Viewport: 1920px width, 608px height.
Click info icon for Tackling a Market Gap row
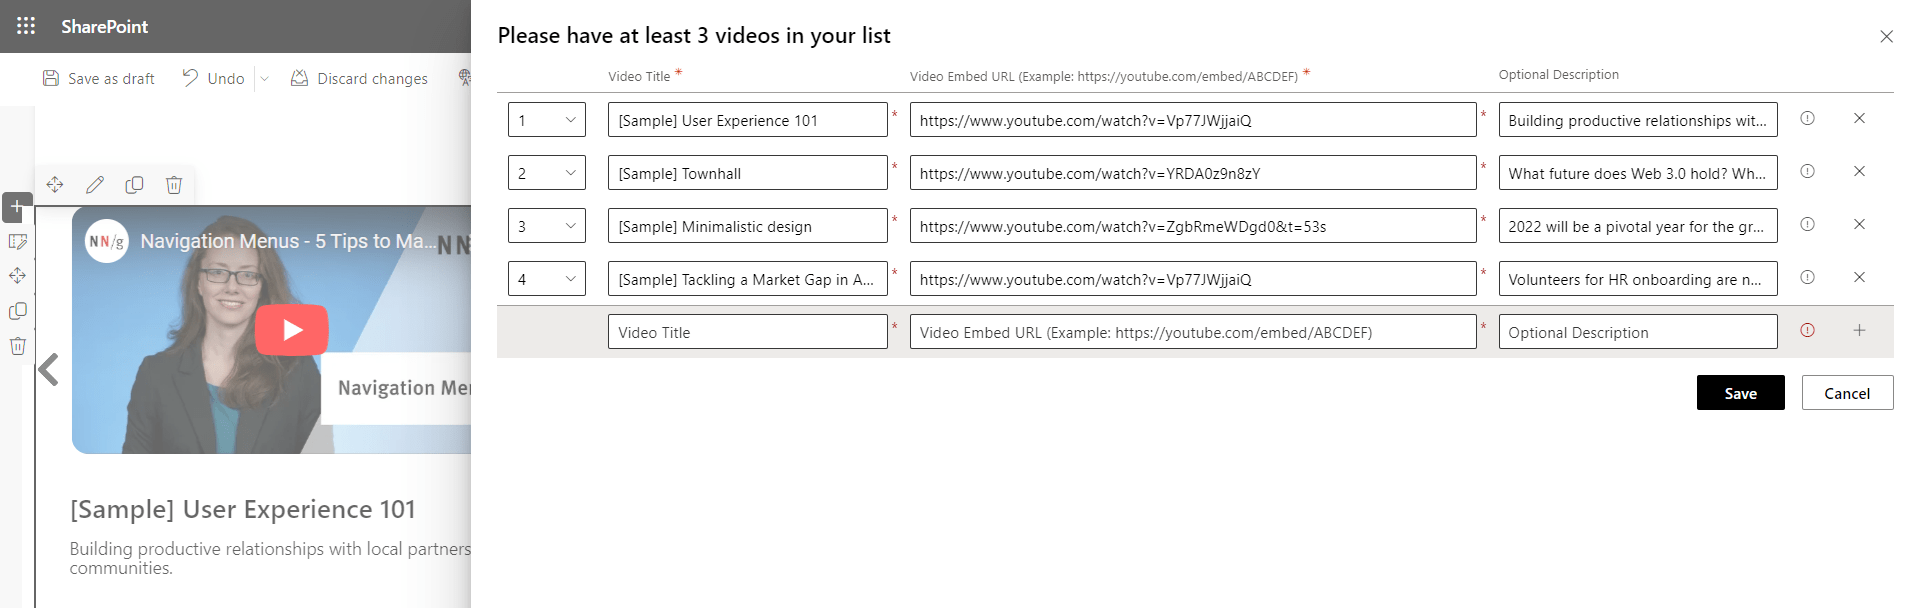[x=1807, y=277]
